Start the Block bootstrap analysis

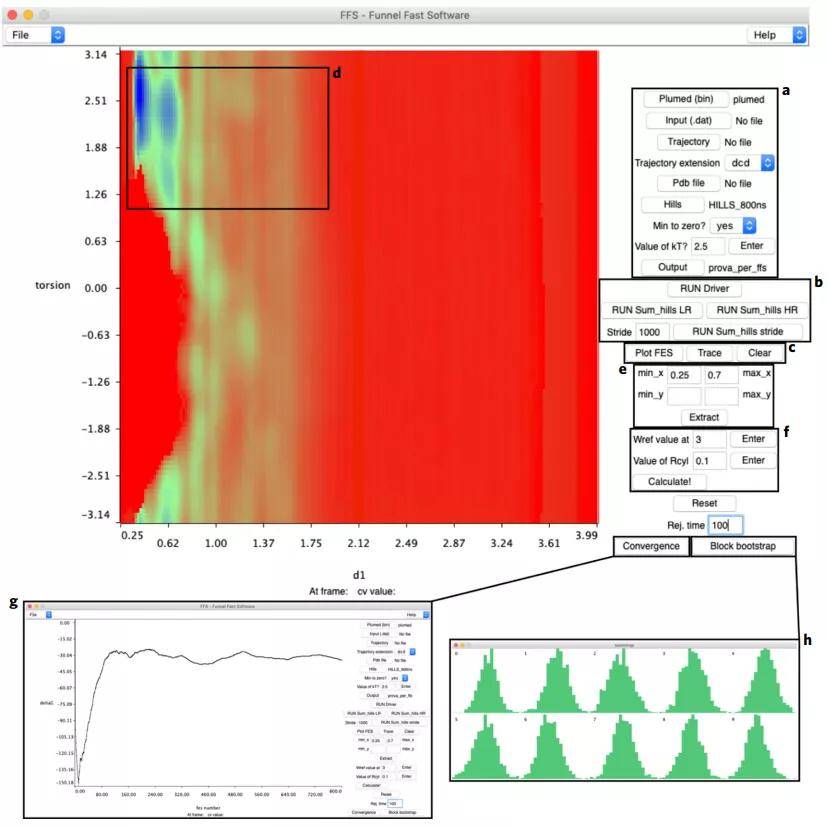point(744,547)
